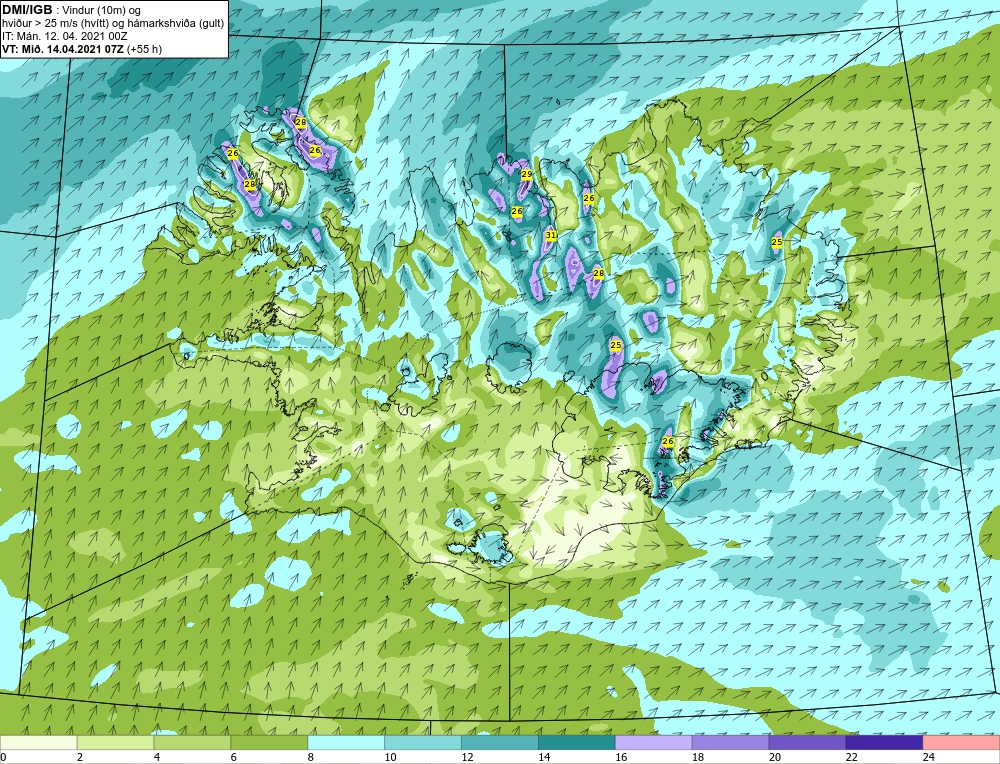Click the violet 20–22 m/s legend swatch
This screenshot has height=764, width=1000.
click(807, 742)
